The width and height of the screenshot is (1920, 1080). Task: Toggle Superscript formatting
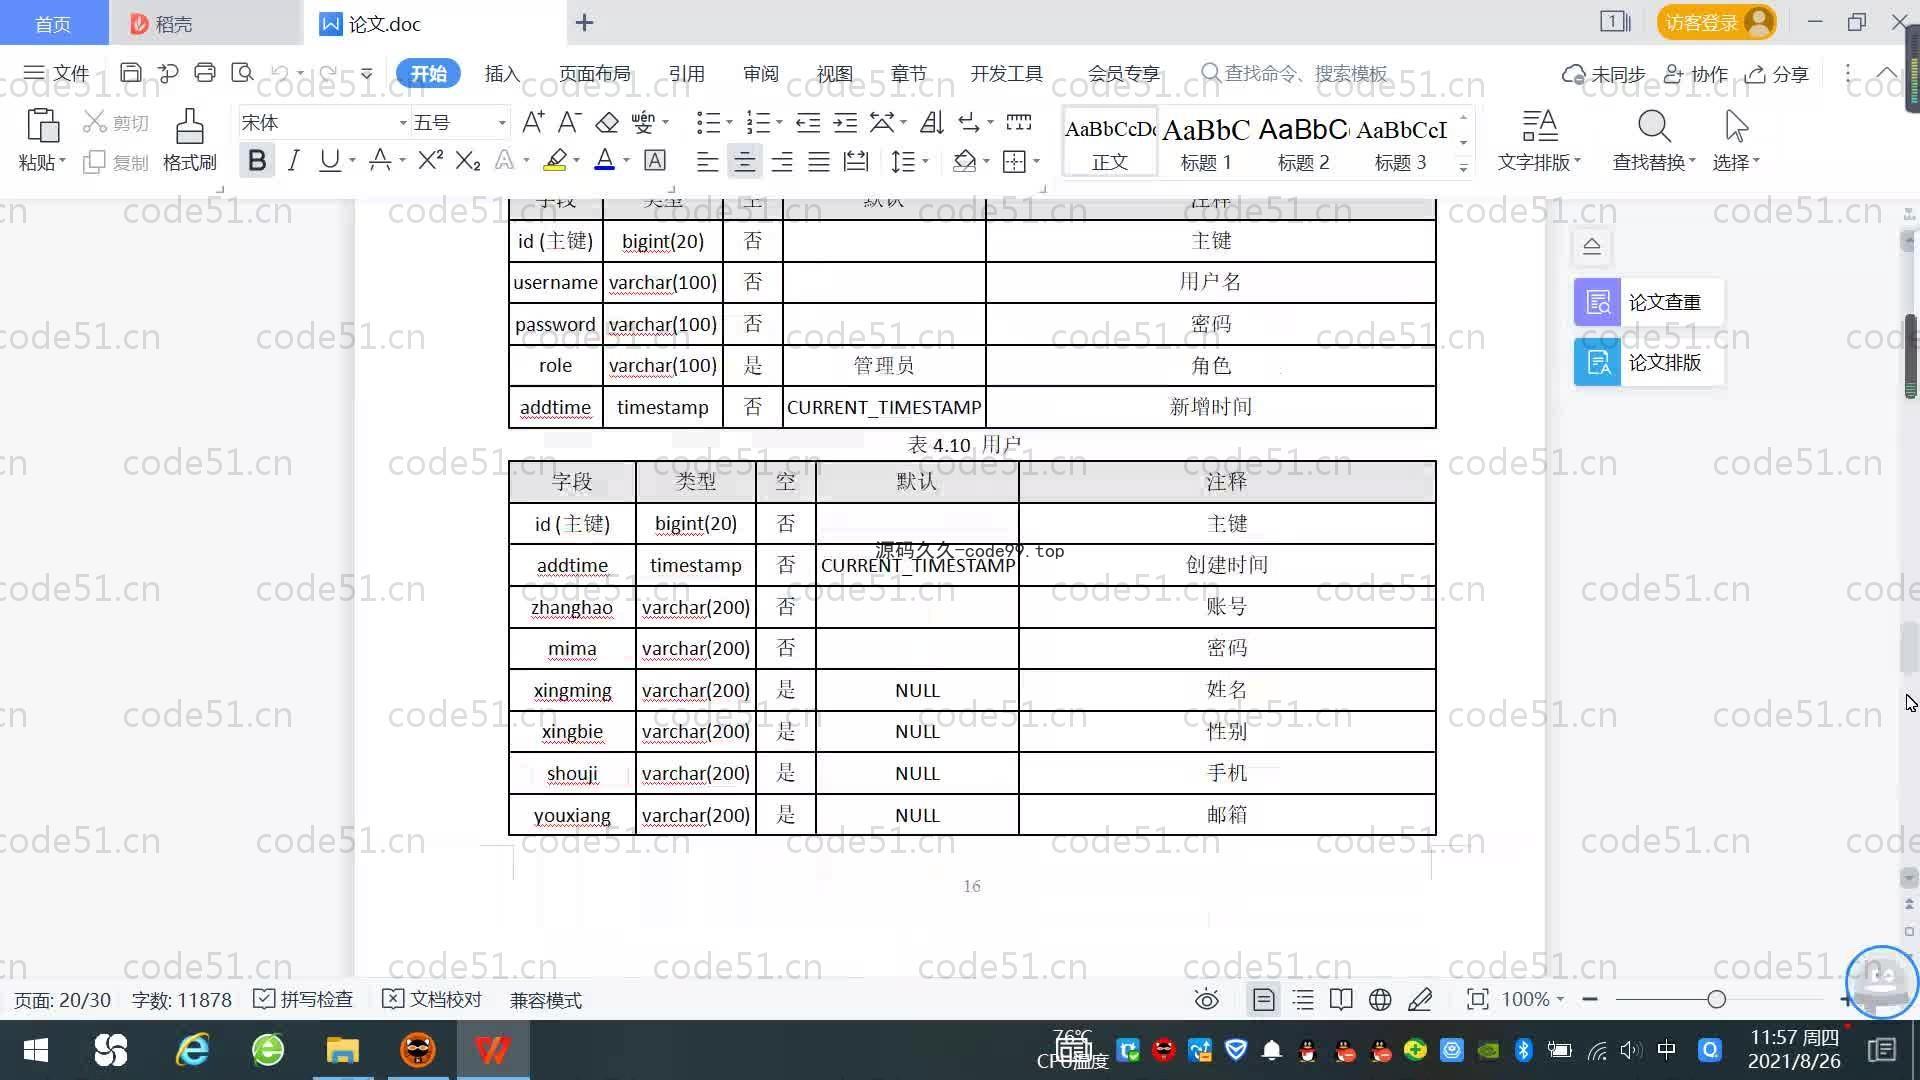point(431,161)
